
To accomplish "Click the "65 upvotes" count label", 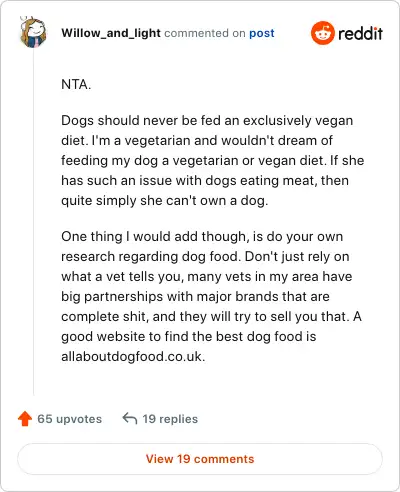I will [x=69, y=419].
